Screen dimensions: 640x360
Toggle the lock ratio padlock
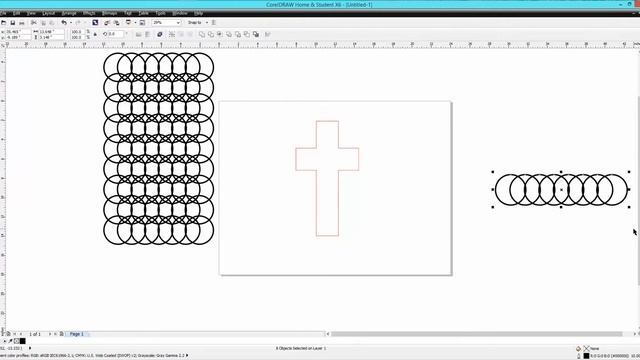pyautogui.click(x=95, y=34)
